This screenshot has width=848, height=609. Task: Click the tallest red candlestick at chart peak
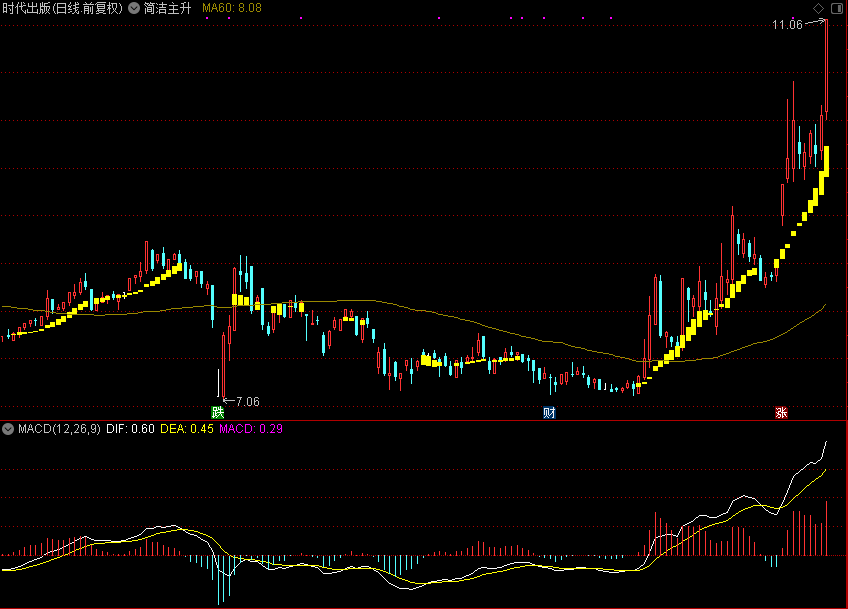(826, 69)
